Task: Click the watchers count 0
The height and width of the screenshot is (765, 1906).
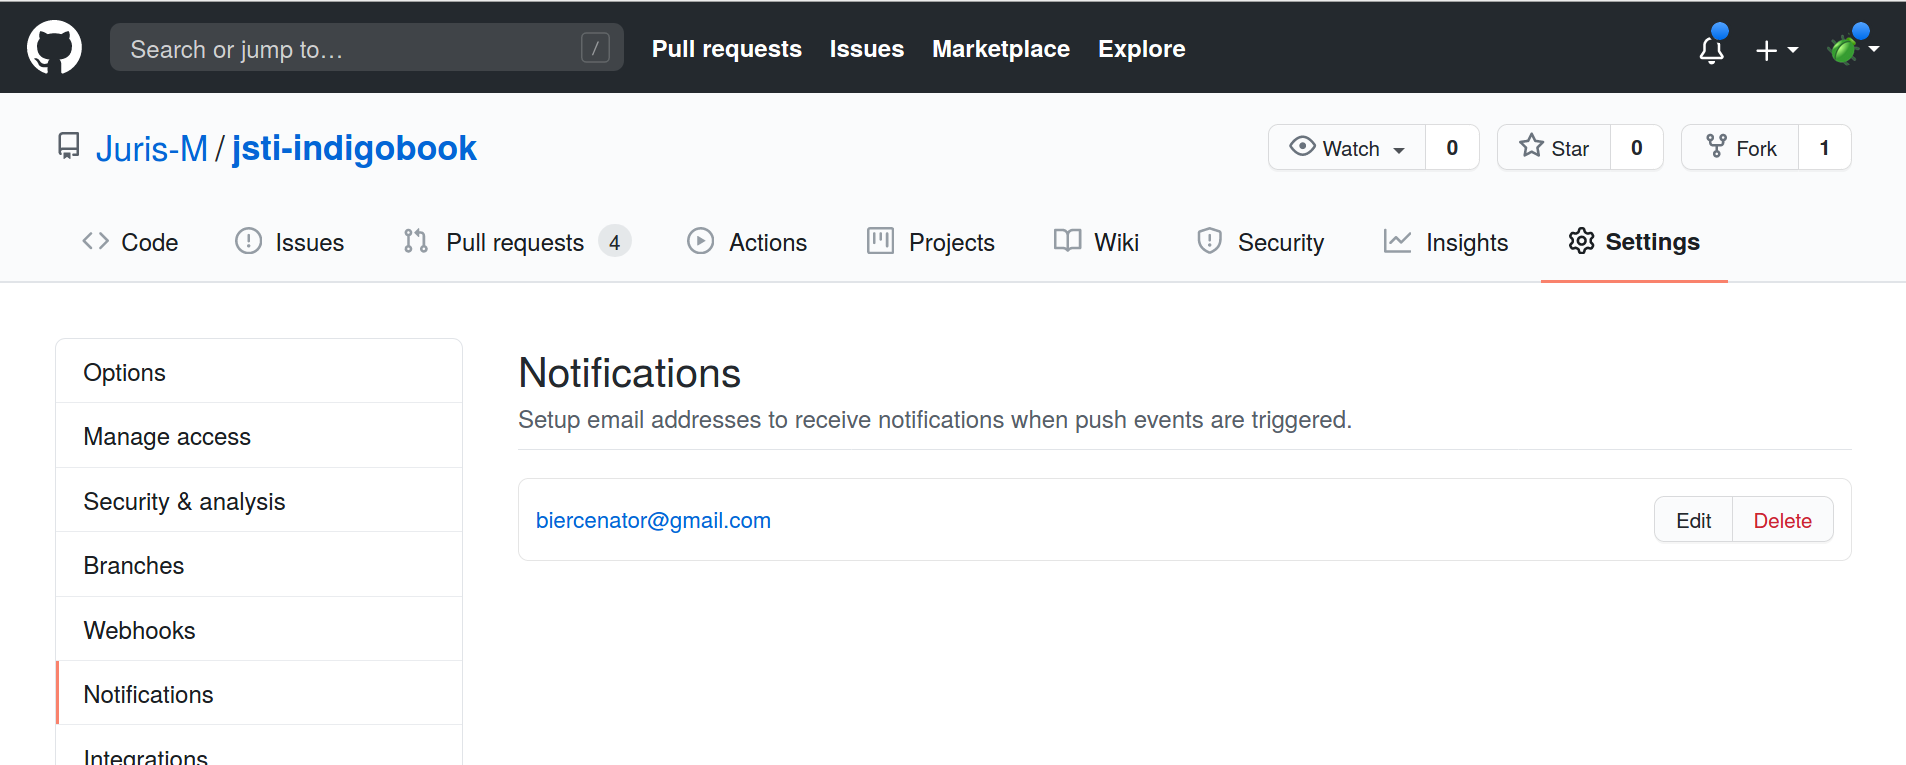Action: click(1452, 148)
